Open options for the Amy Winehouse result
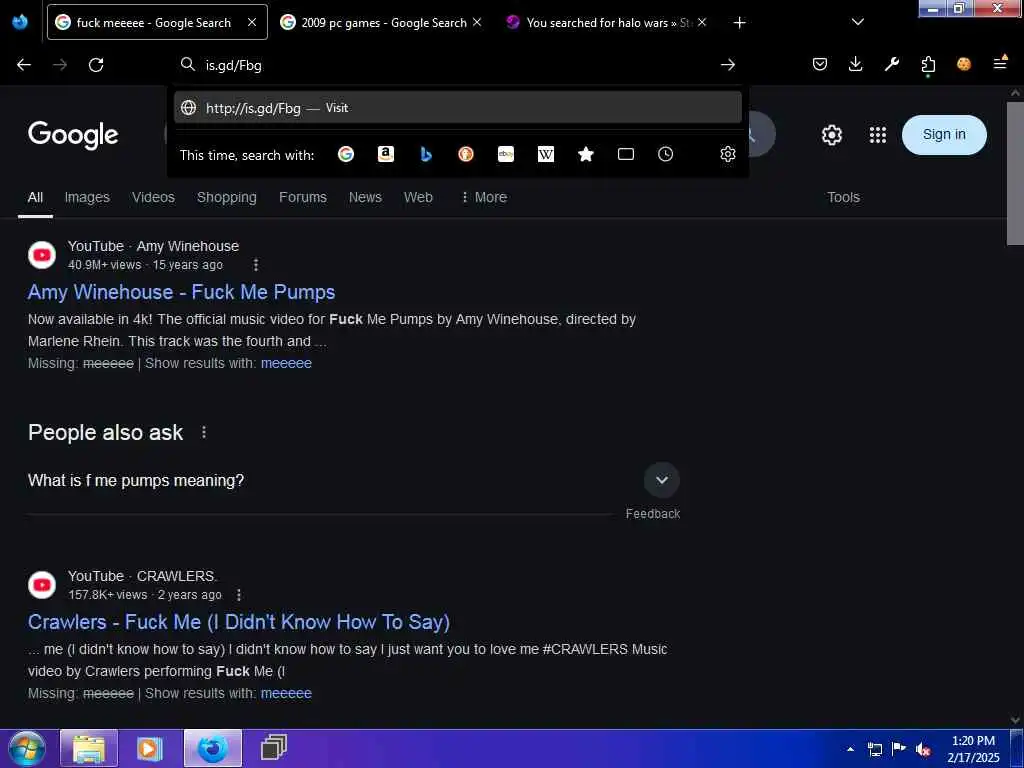The image size is (1024, 768). point(255,264)
